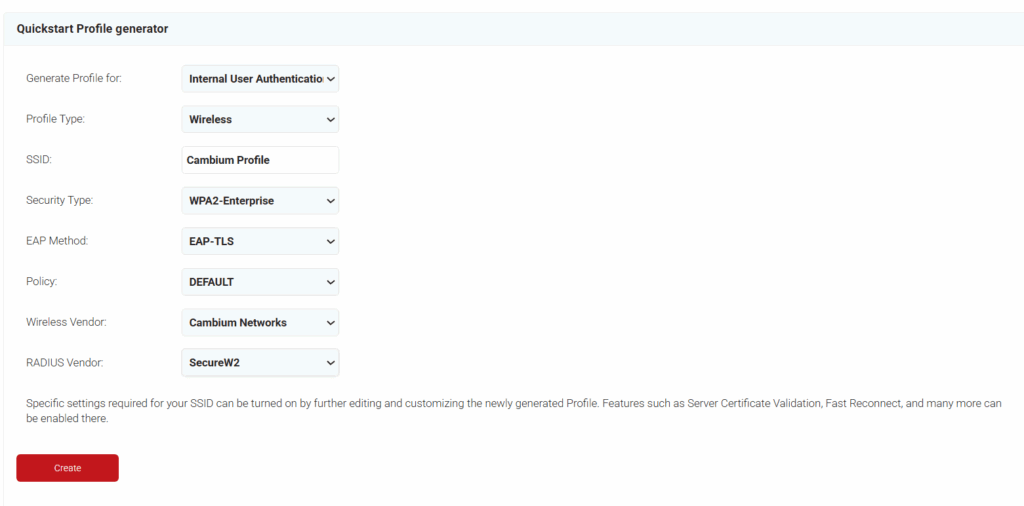1024x506 pixels.
Task: Click the Profile Type label
Action: (x=55, y=119)
